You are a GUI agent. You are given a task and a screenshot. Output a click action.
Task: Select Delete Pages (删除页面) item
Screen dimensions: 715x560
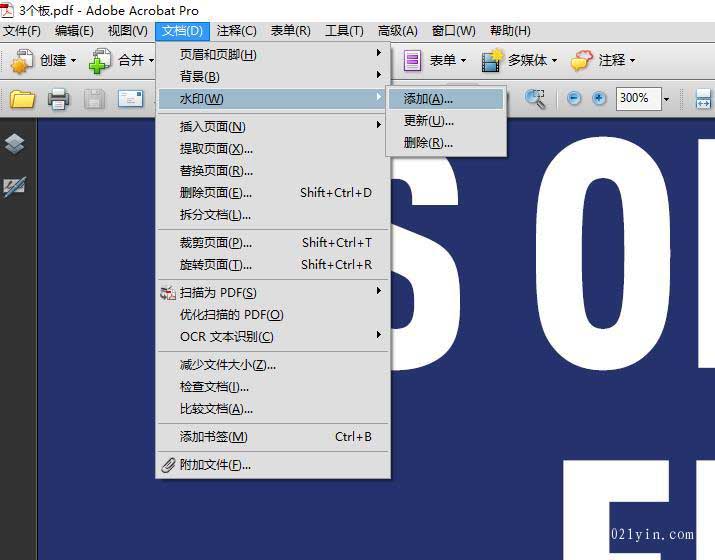[273, 192]
